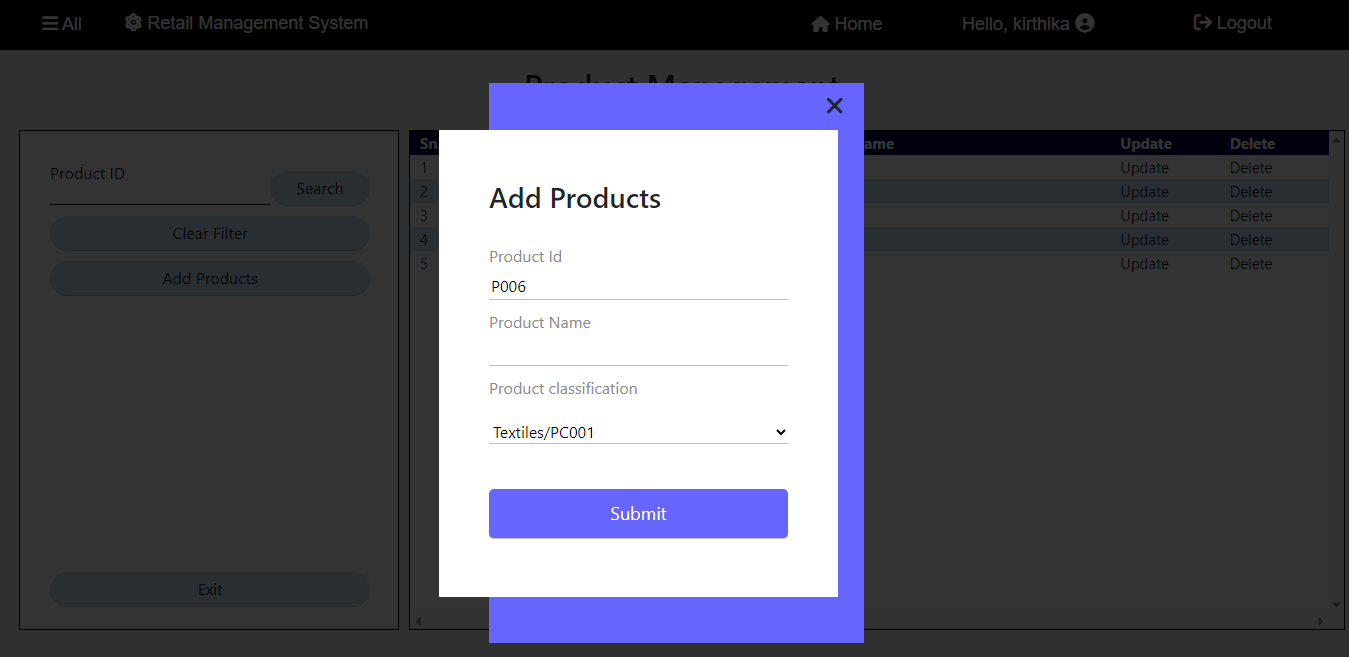Submit the Add Products form
This screenshot has height=657, width=1349.
(x=638, y=513)
